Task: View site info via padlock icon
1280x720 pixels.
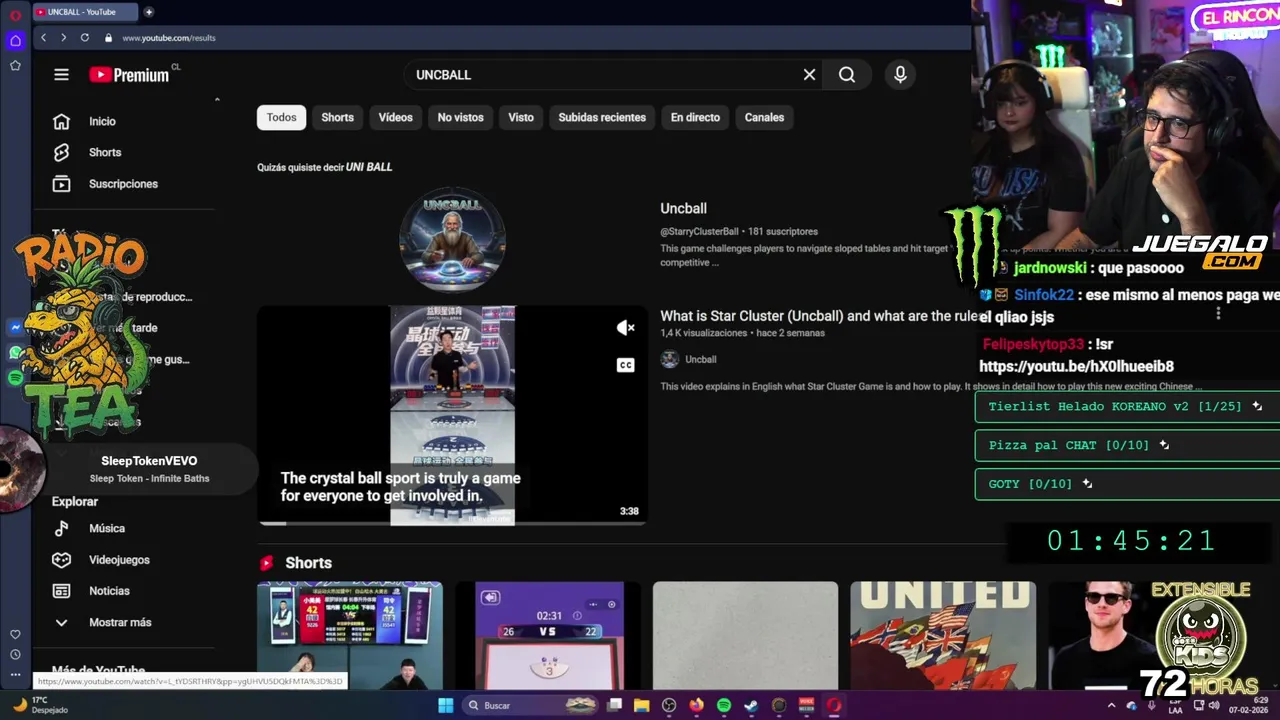Action: pyautogui.click(x=108, y=38)
